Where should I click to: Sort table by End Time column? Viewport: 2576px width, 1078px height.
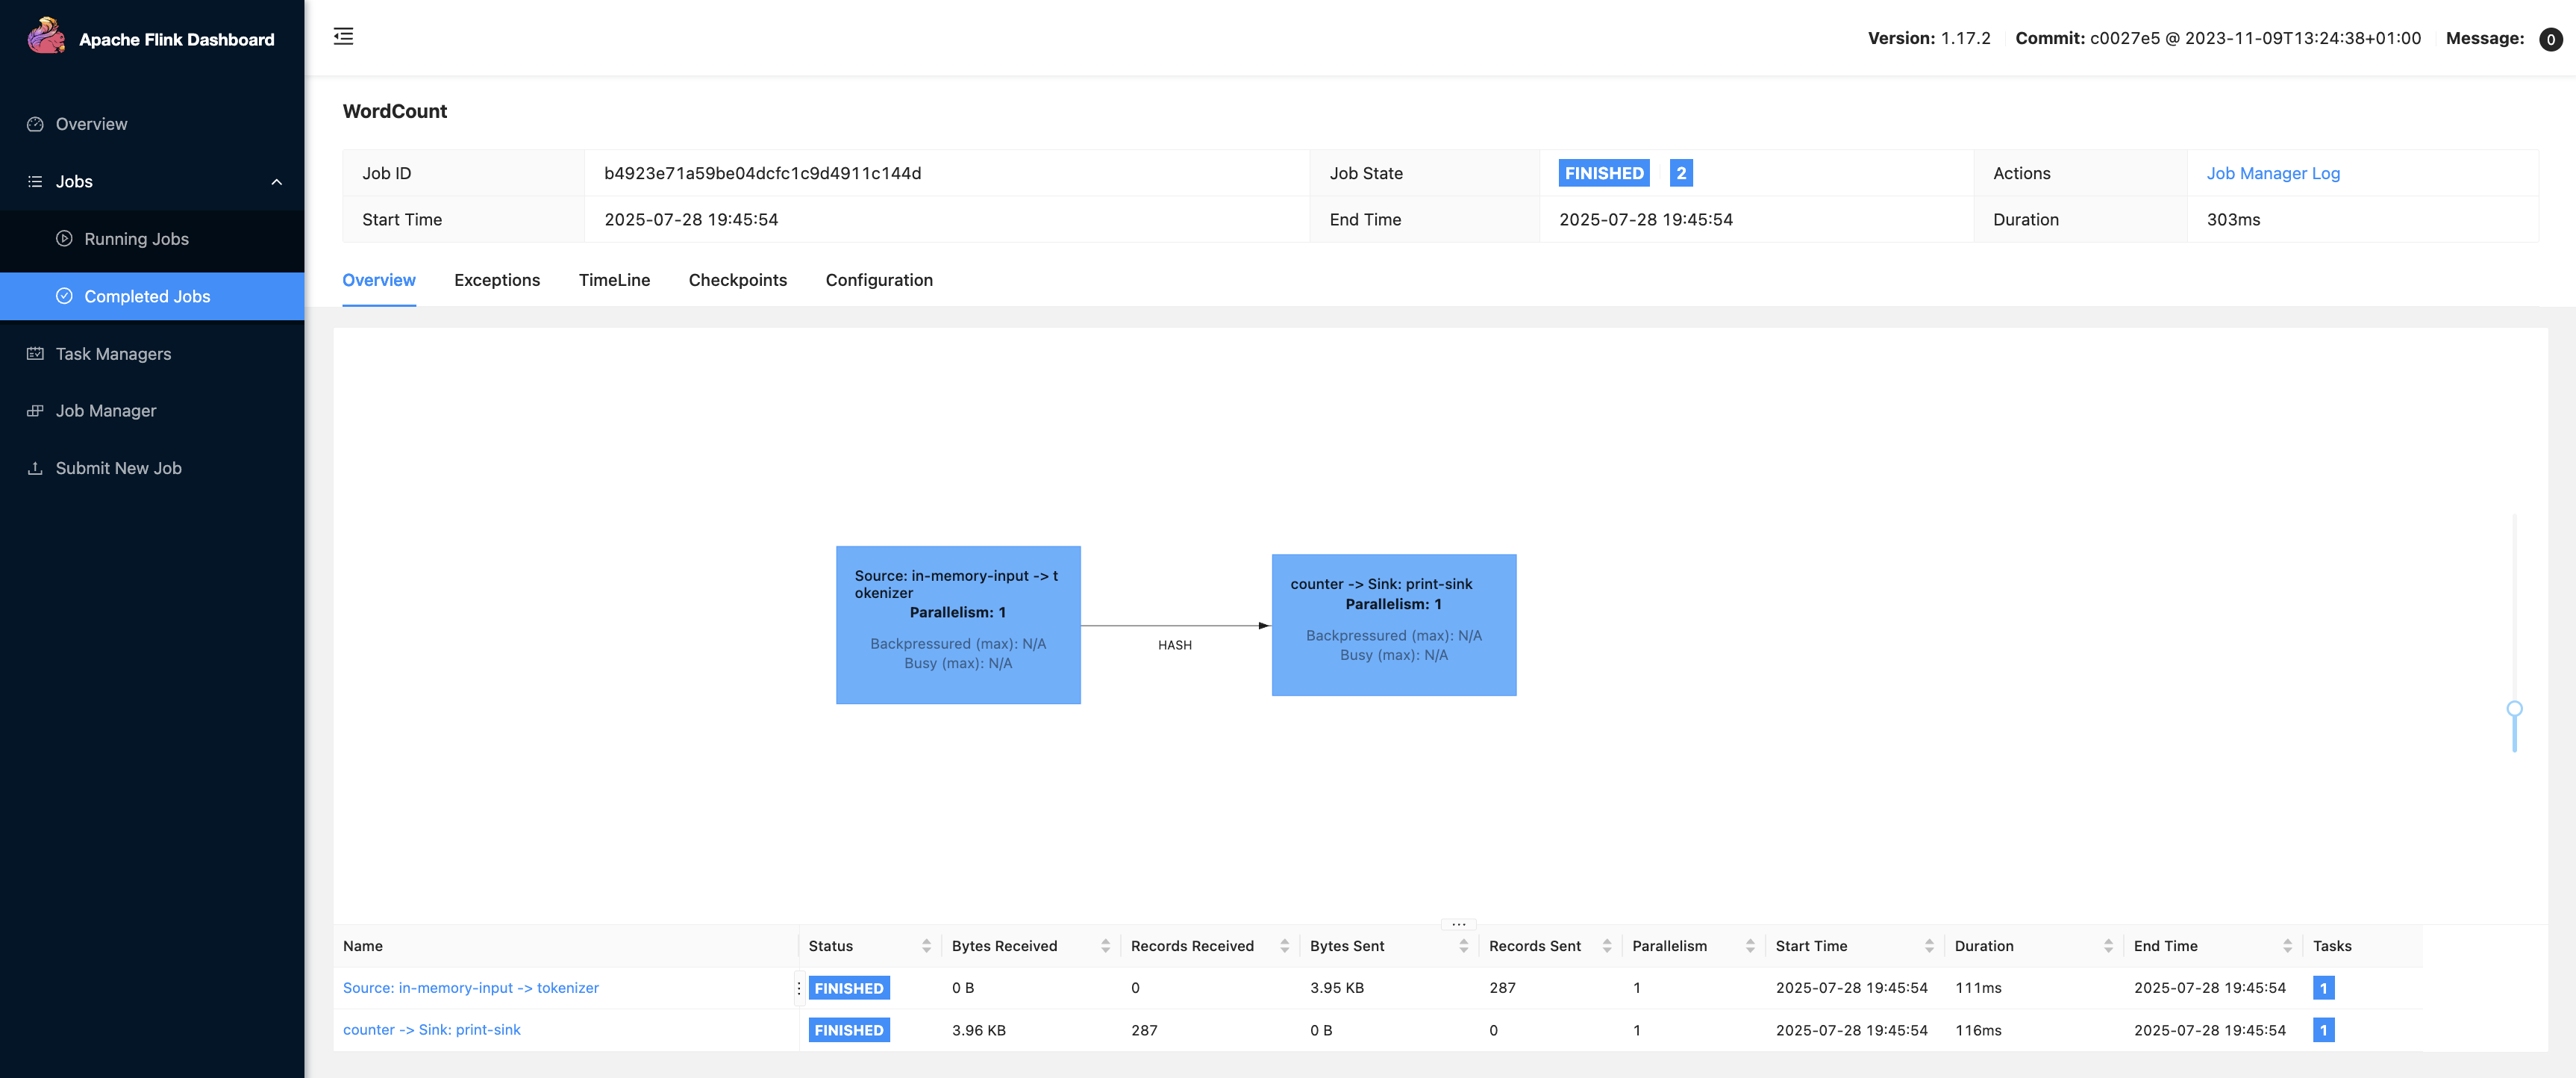click(2287, 946)
